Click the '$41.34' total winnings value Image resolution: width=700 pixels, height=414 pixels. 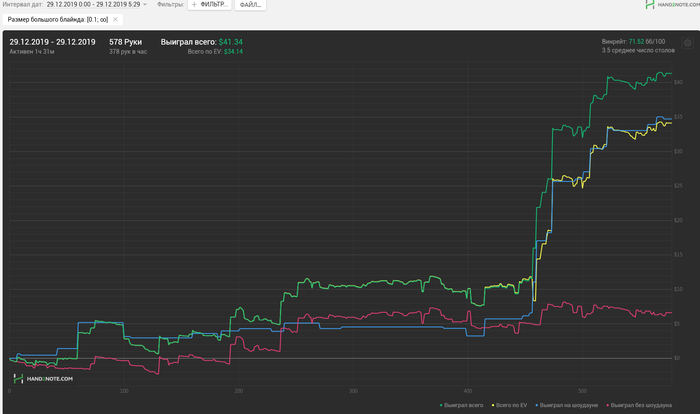click(x=231, y=42)
